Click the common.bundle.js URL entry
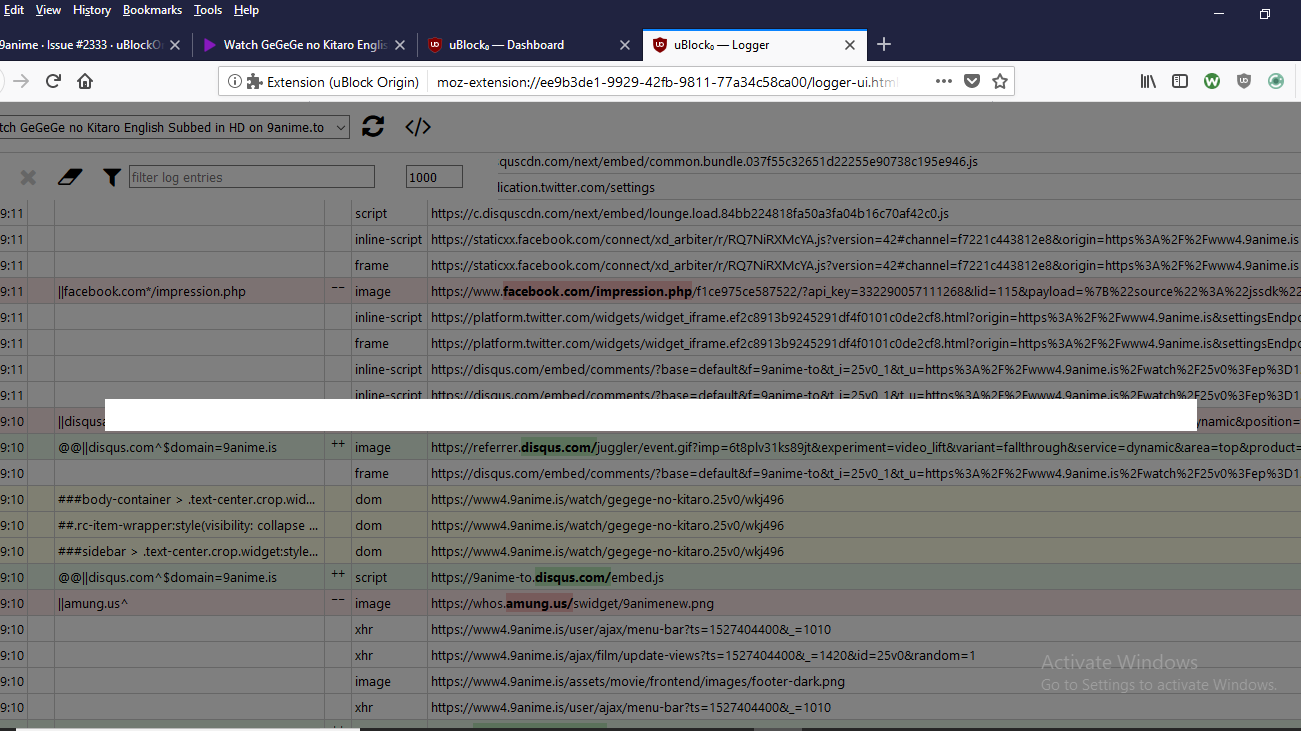 (737, 161)
